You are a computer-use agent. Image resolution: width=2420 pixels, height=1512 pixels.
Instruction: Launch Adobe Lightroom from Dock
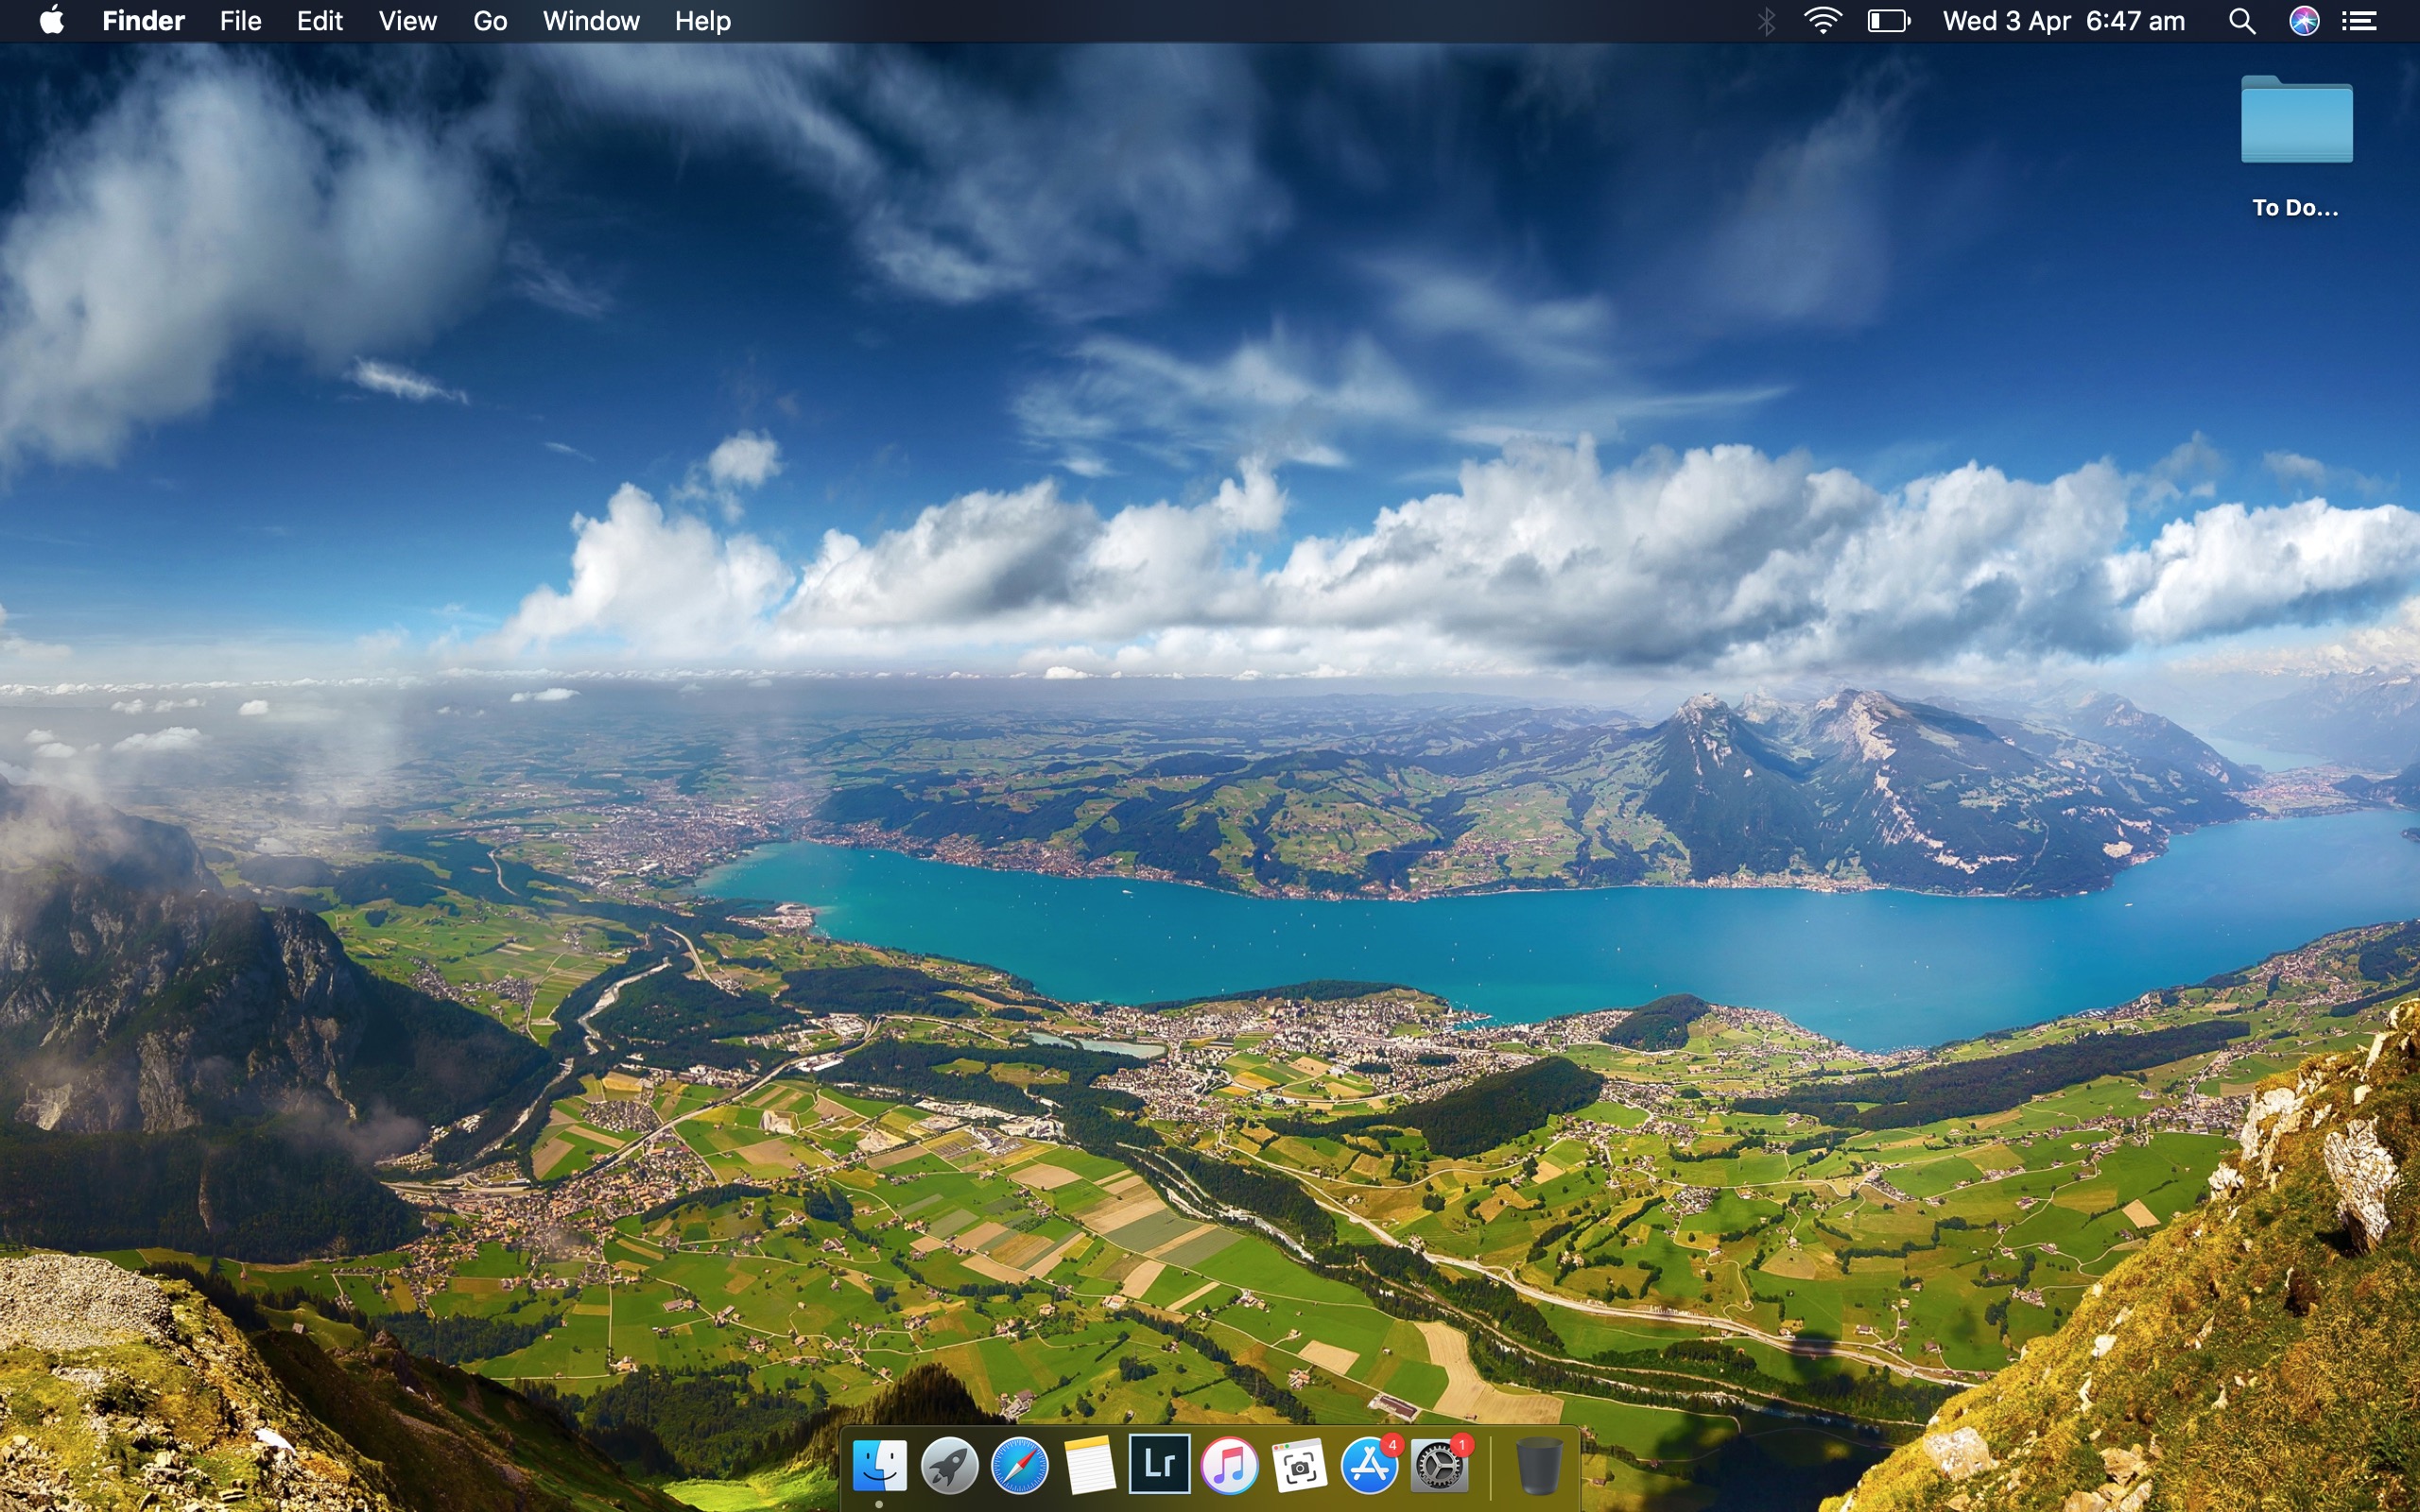click(1159, 1464)
